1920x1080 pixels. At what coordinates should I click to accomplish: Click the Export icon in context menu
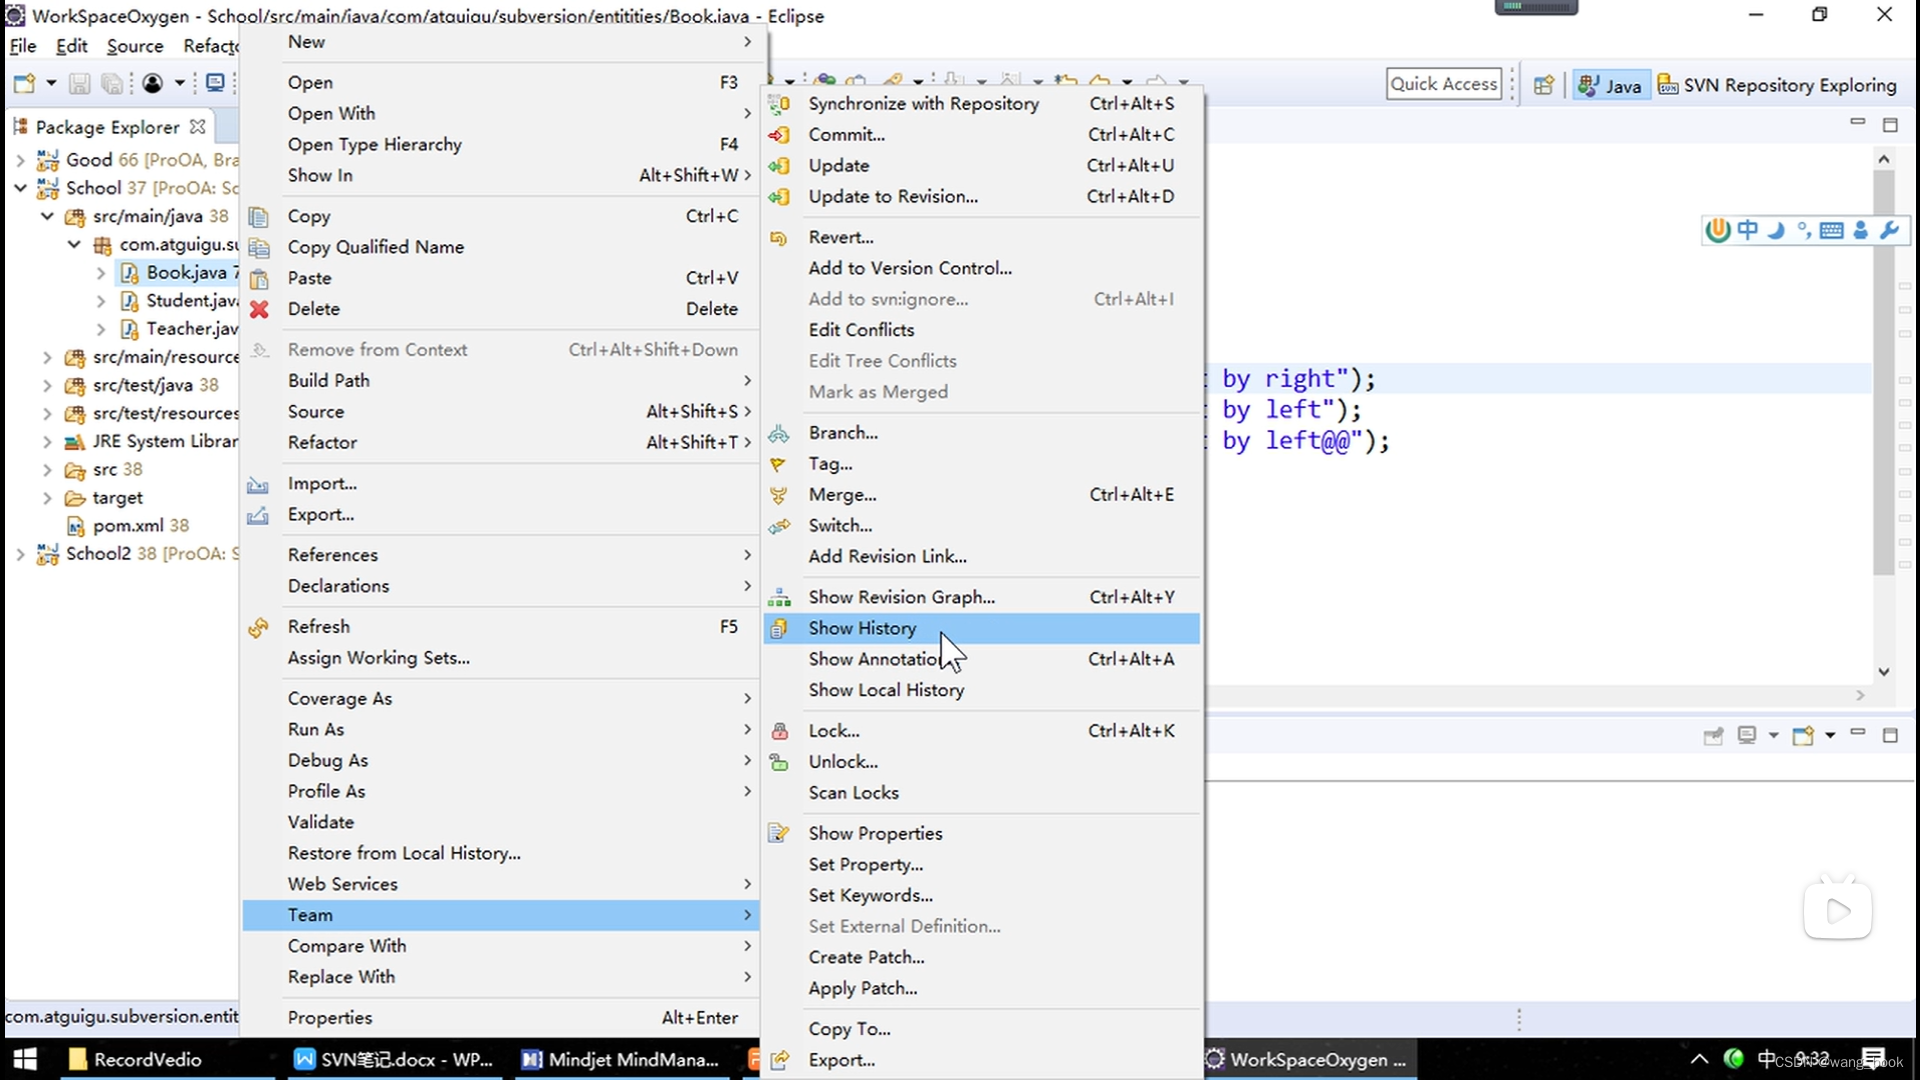pyautogui.click(x=259, y=515)
